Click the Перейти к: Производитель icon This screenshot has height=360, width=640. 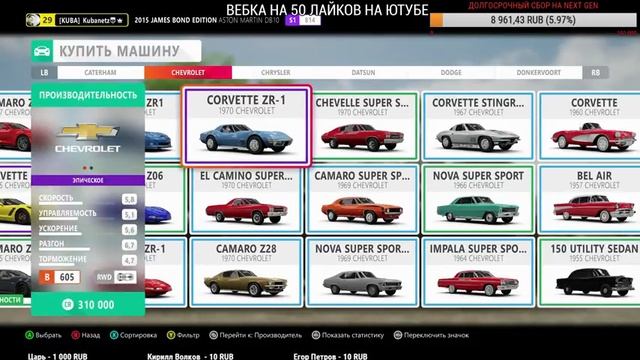click(213, 335)
